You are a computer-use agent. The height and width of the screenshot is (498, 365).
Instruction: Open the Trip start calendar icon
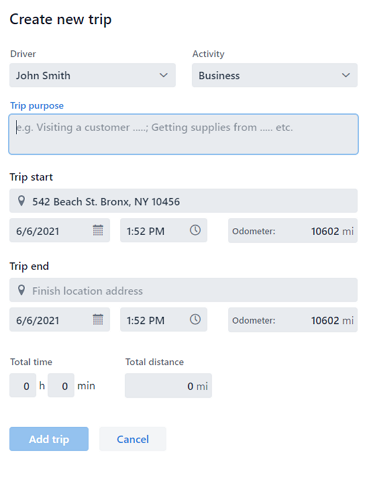[98, 230]
